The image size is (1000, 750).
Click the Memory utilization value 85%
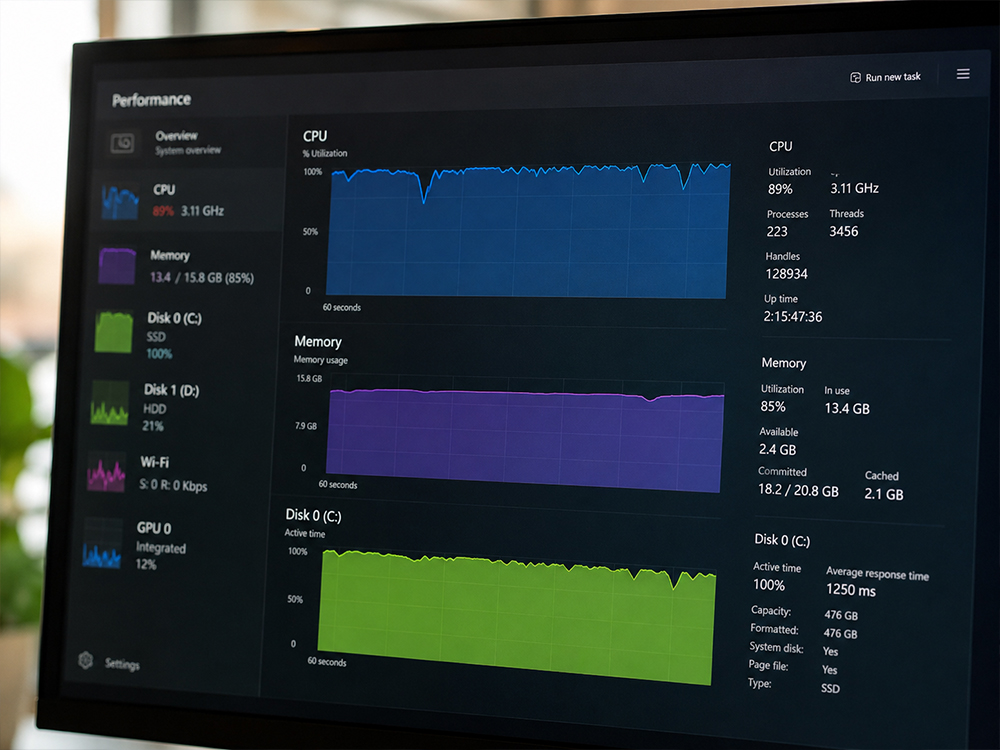point(772,407)
